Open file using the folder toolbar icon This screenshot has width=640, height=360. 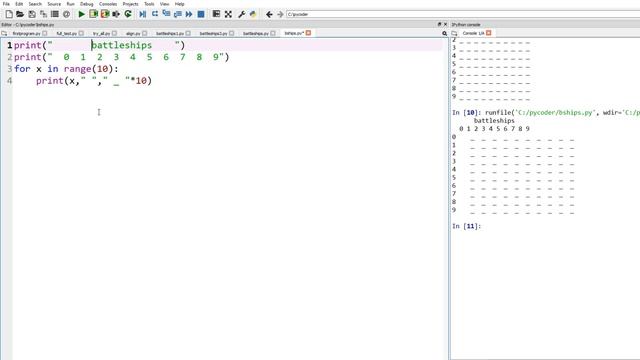point(20,14)
